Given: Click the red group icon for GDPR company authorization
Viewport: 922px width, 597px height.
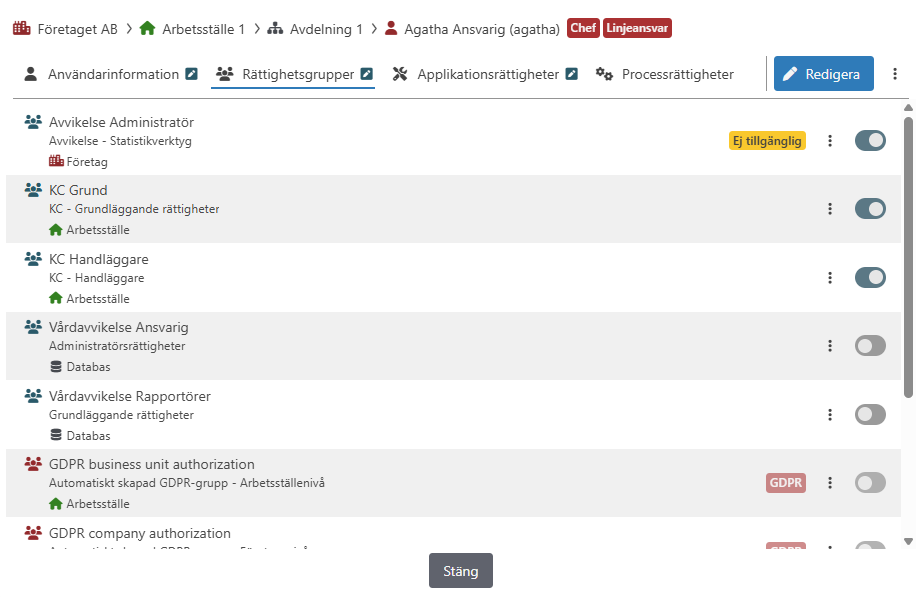Looking at the screenshot, I should pyautogui.click(x=34, y=533).
